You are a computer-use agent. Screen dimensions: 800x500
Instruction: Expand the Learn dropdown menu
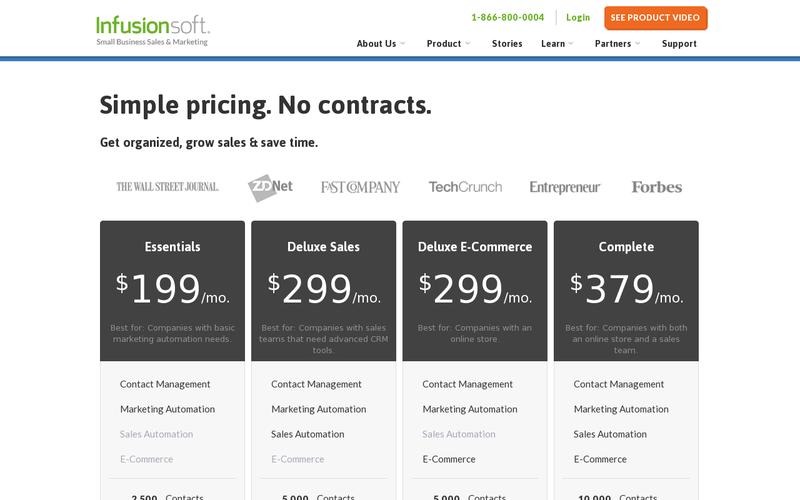click(557, 44)
